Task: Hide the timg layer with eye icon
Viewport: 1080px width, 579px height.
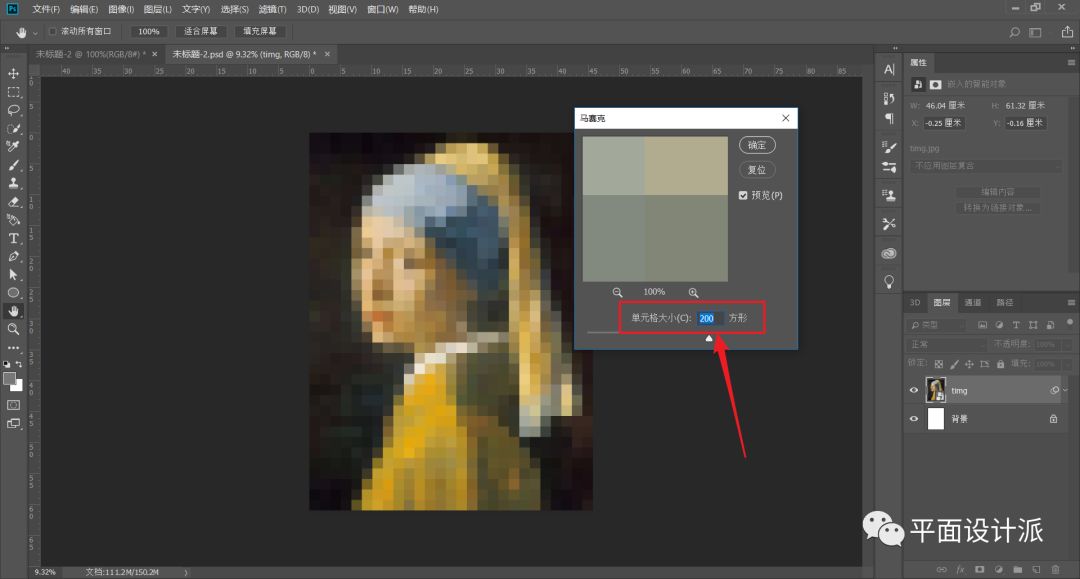Action: [x=914, y=391]
